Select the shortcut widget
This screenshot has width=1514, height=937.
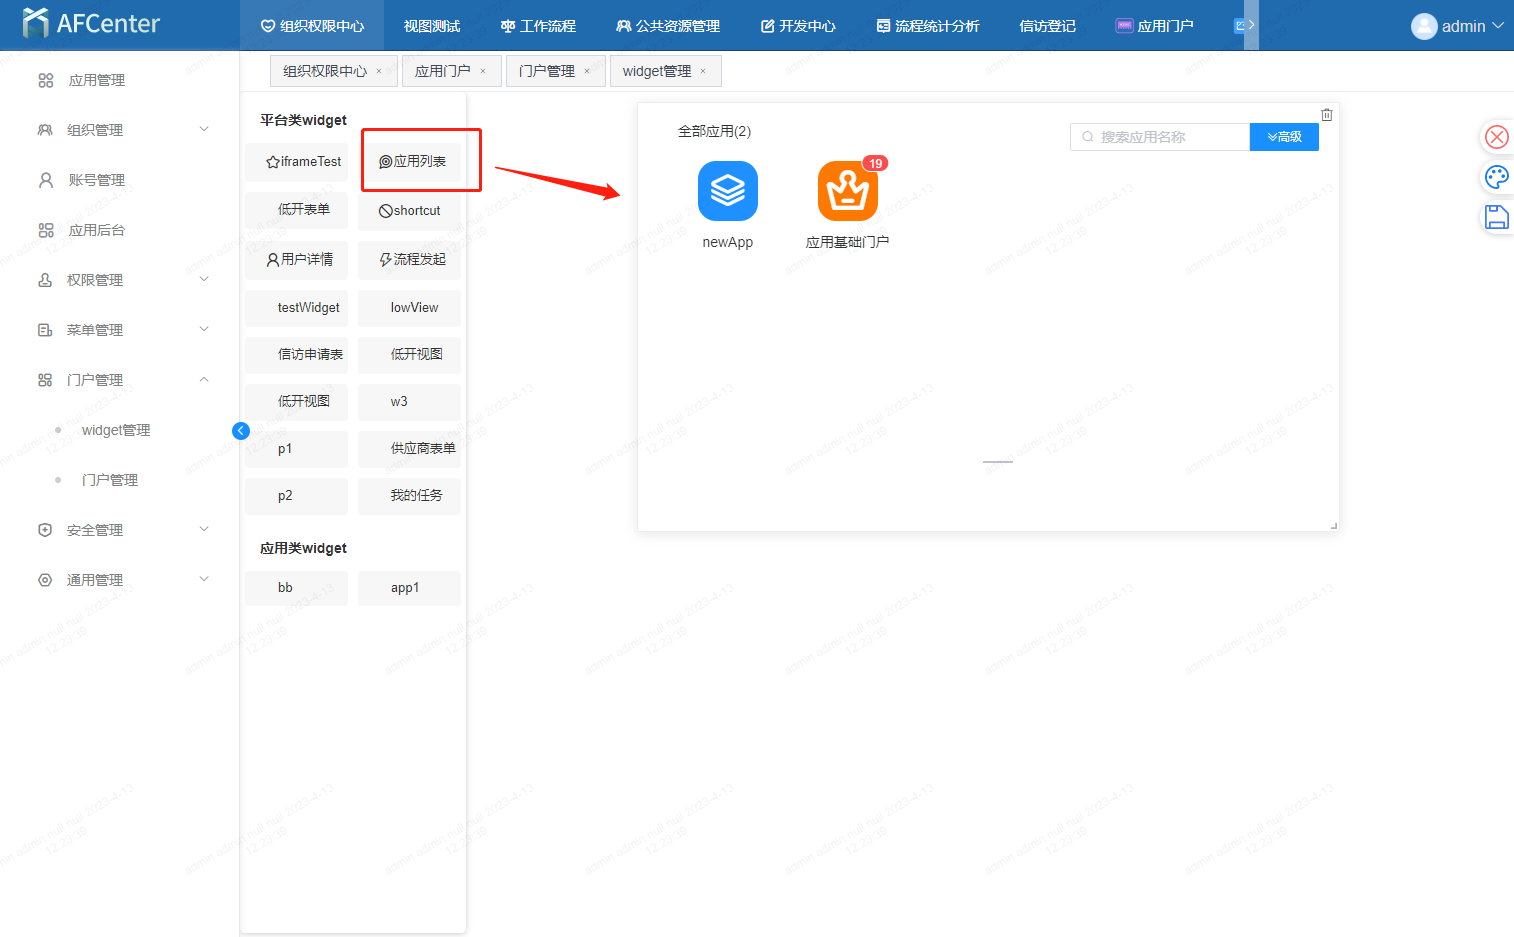[410, 211]
